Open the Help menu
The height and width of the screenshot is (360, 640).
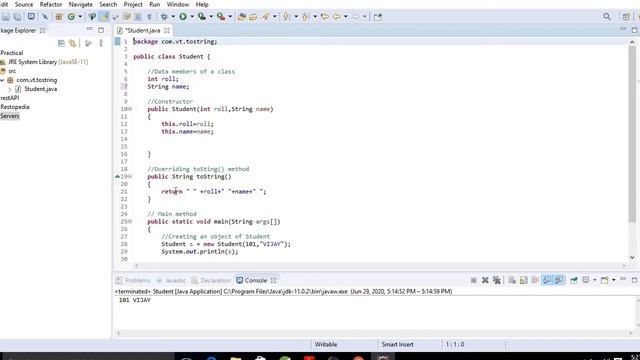[202, 4]
